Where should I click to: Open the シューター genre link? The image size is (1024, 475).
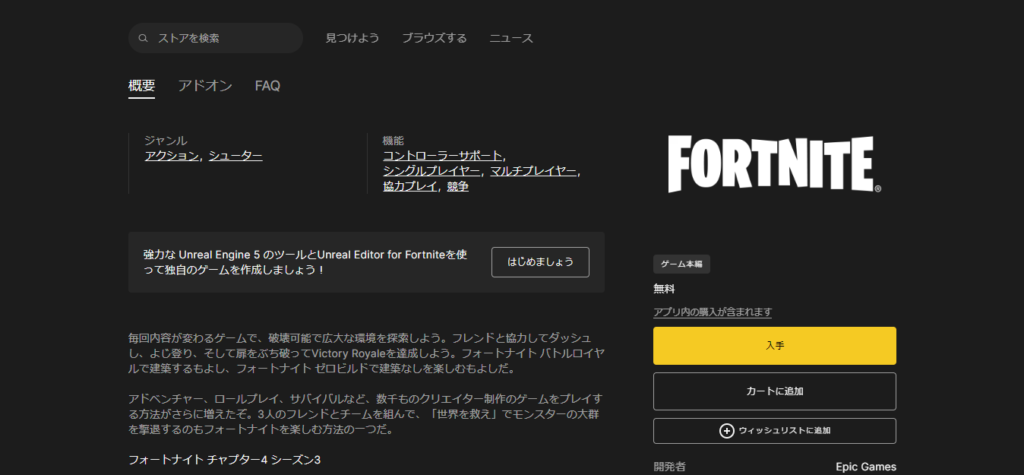point(236,156)
